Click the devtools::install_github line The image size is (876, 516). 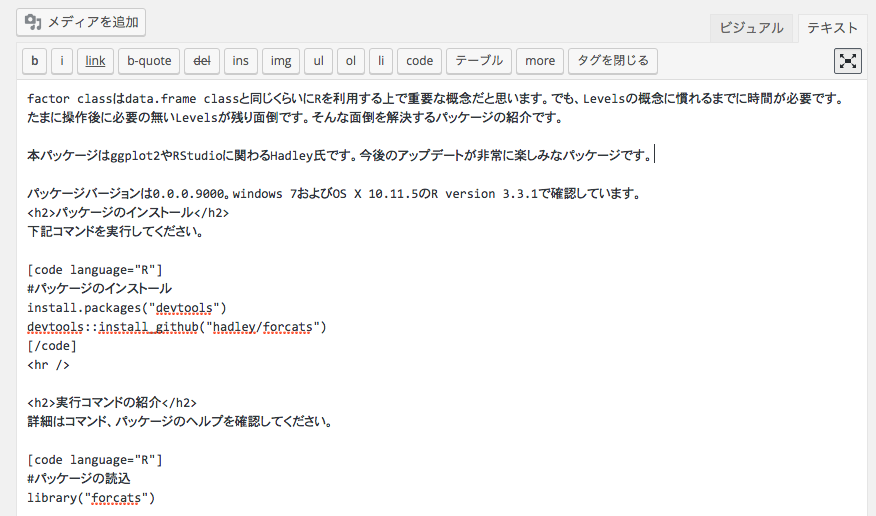point(177,327)
